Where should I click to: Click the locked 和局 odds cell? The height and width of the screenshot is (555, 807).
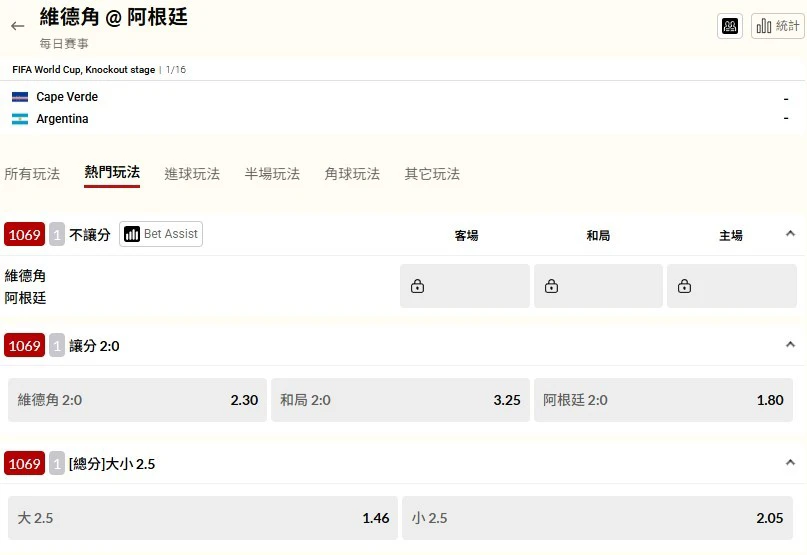598,286
